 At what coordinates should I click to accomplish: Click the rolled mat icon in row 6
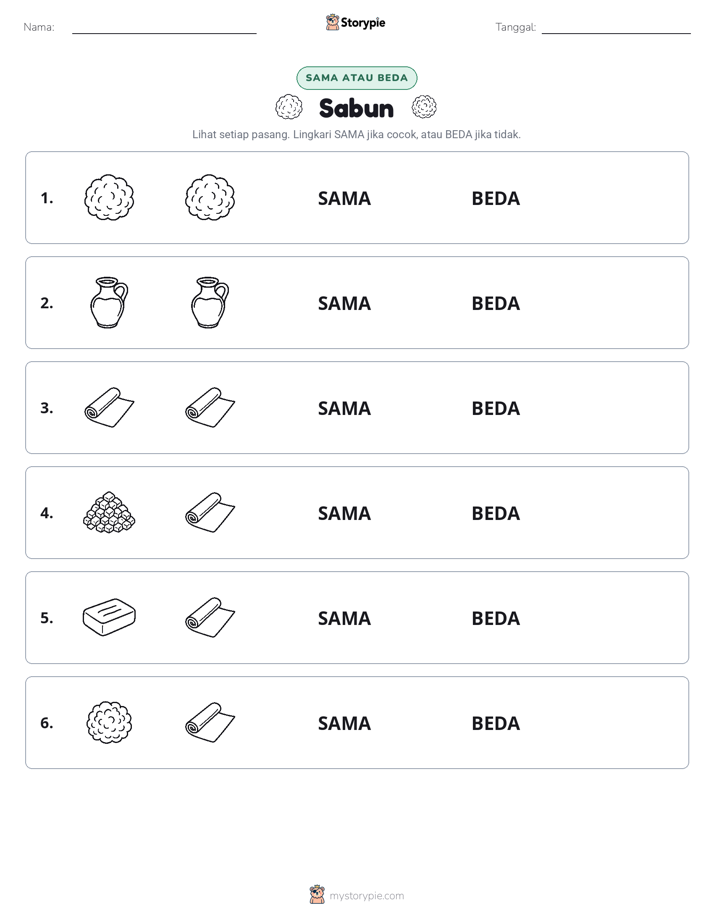pos(210,722)
